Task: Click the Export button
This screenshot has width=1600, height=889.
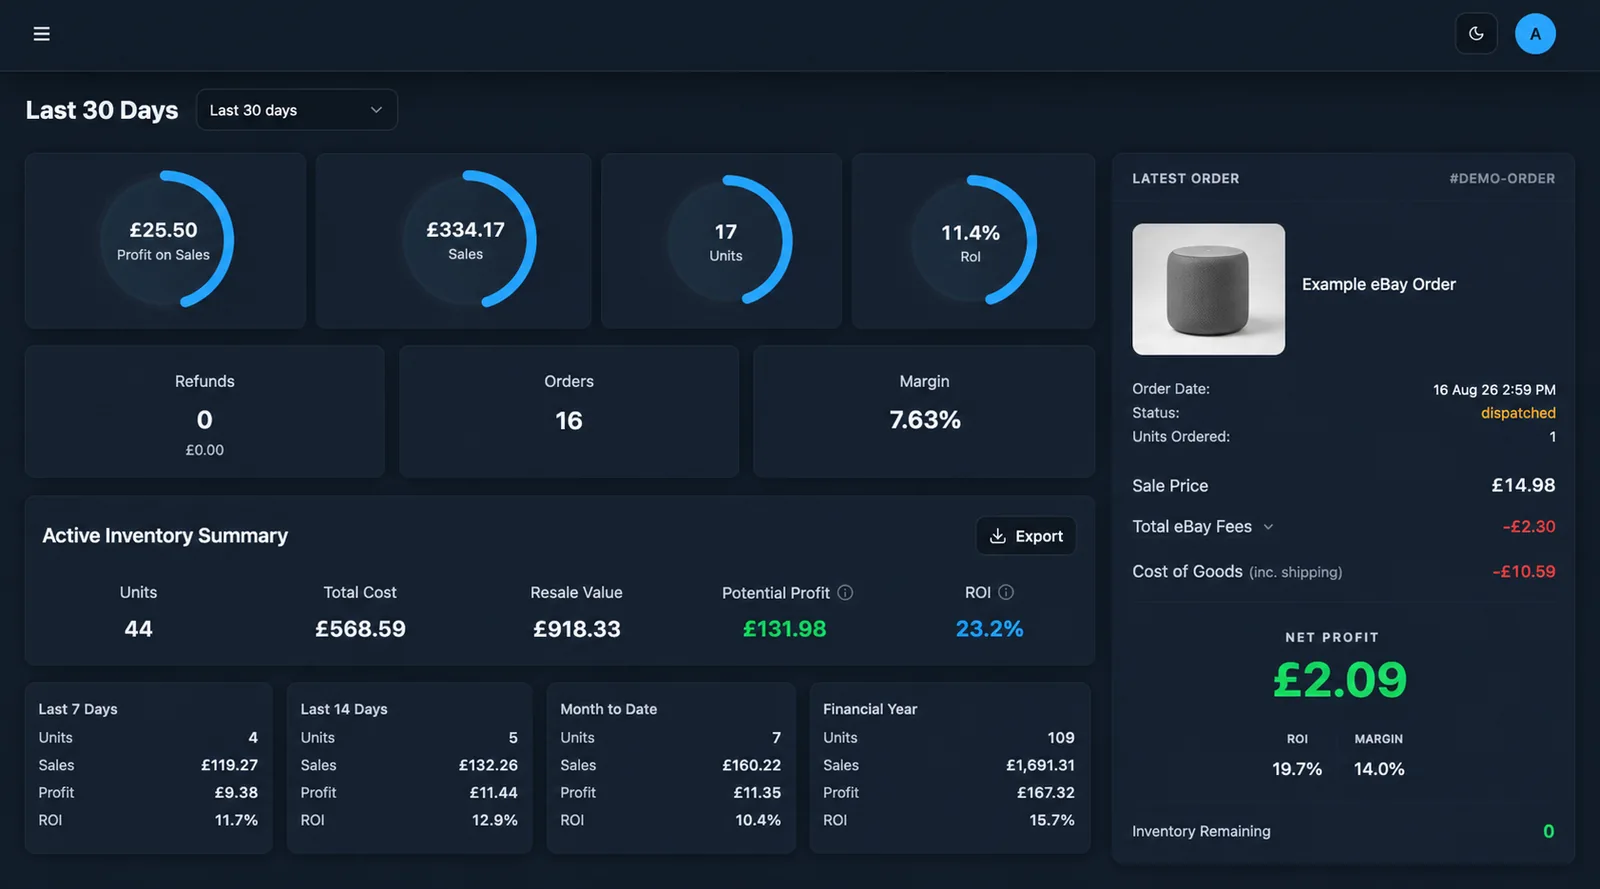Action: coord(1026,536)
